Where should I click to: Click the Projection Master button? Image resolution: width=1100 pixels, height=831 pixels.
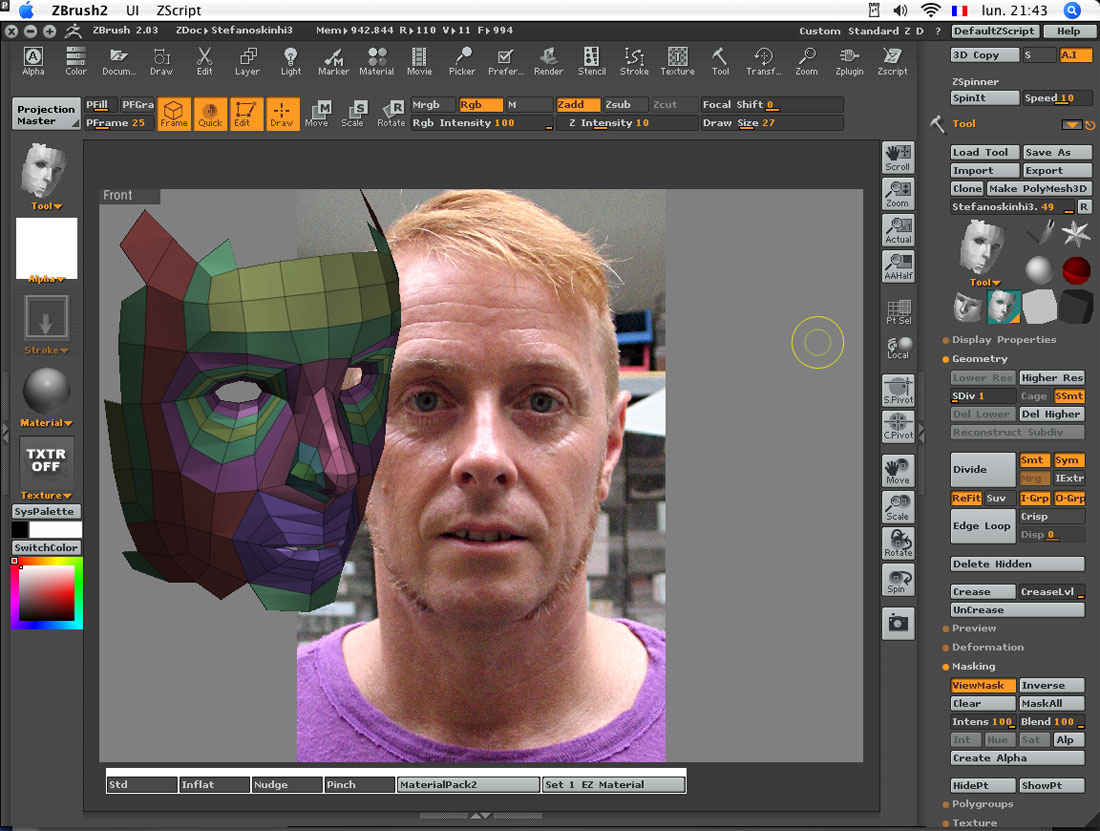(x=46, y=114)
